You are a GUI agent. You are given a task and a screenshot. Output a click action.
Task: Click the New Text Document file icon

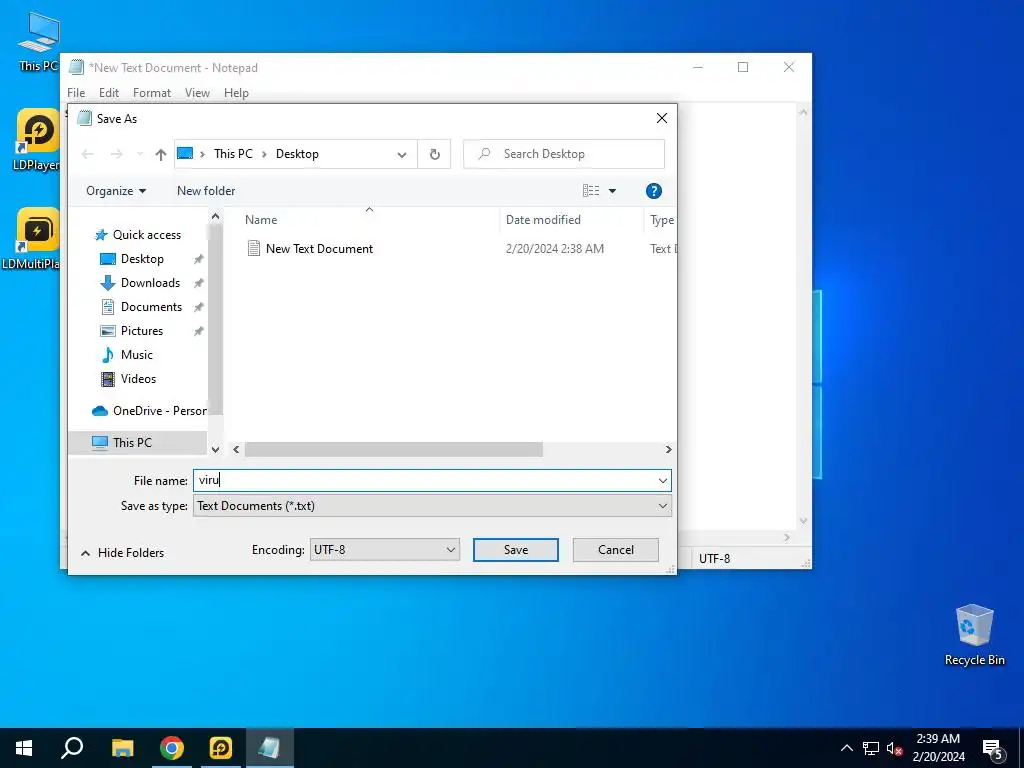point(253,248)
